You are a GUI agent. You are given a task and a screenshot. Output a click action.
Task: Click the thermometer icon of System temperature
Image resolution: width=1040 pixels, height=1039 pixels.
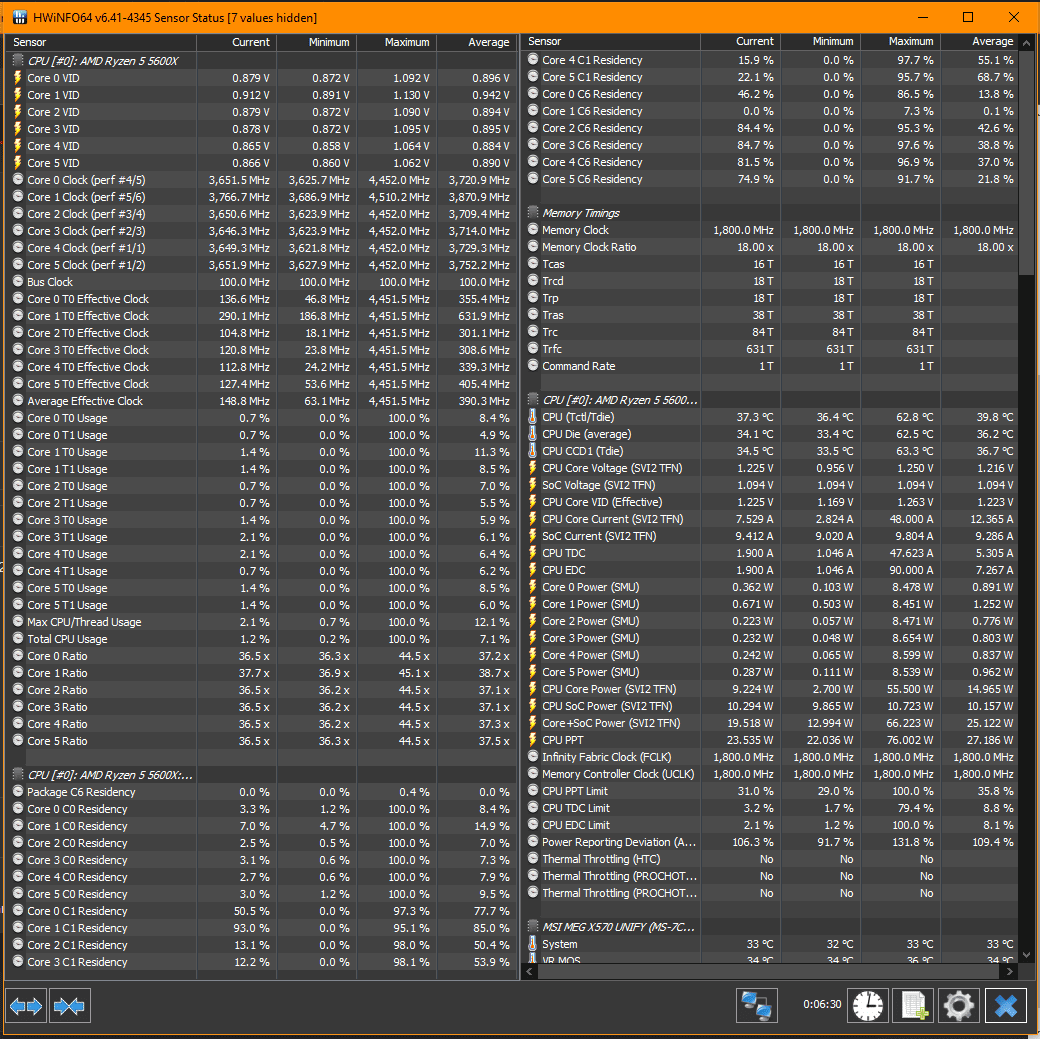533,943
